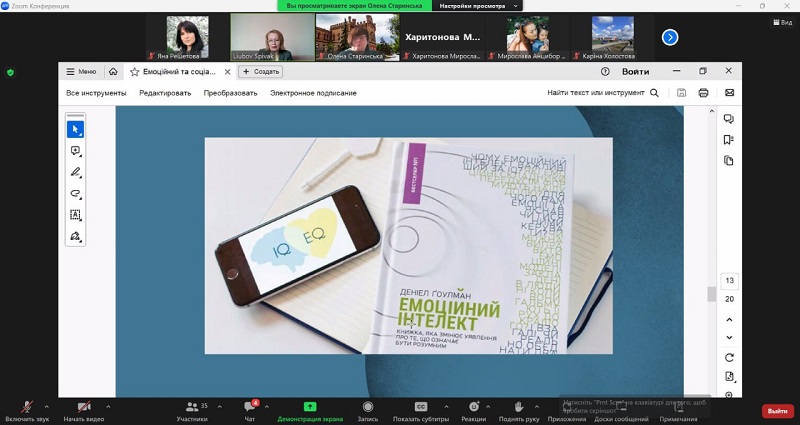Screen dimensions: 800x425
Task: Select the arrow selection tool
Action: [x=75, y=129]
